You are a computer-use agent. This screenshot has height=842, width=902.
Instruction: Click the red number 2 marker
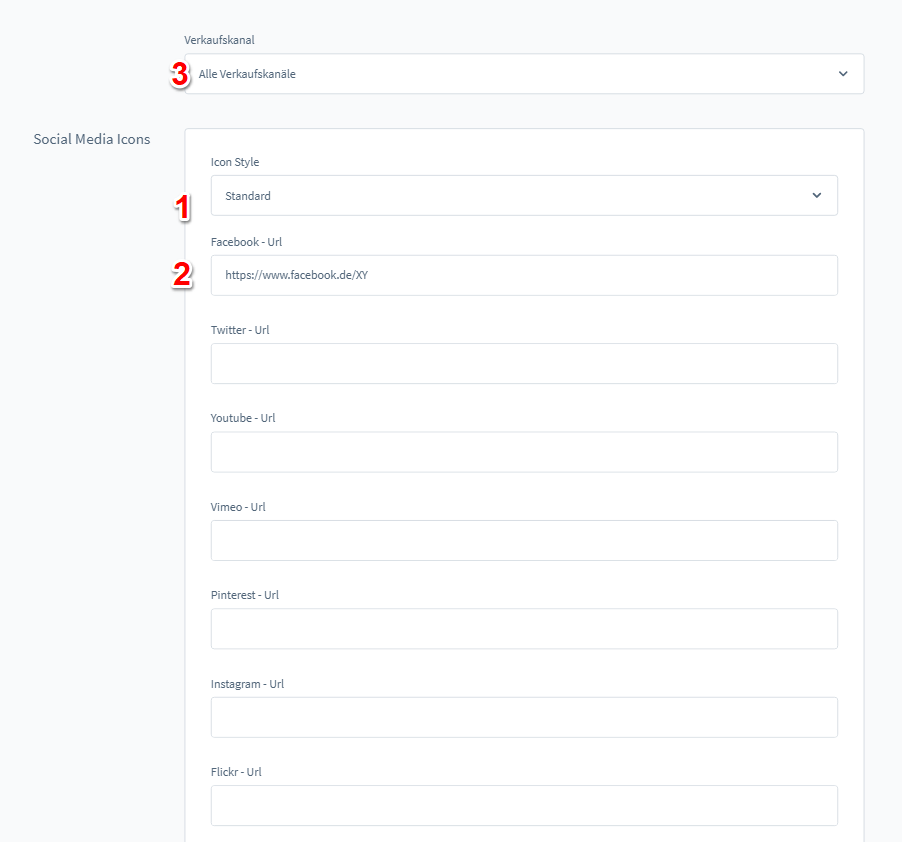182,275
